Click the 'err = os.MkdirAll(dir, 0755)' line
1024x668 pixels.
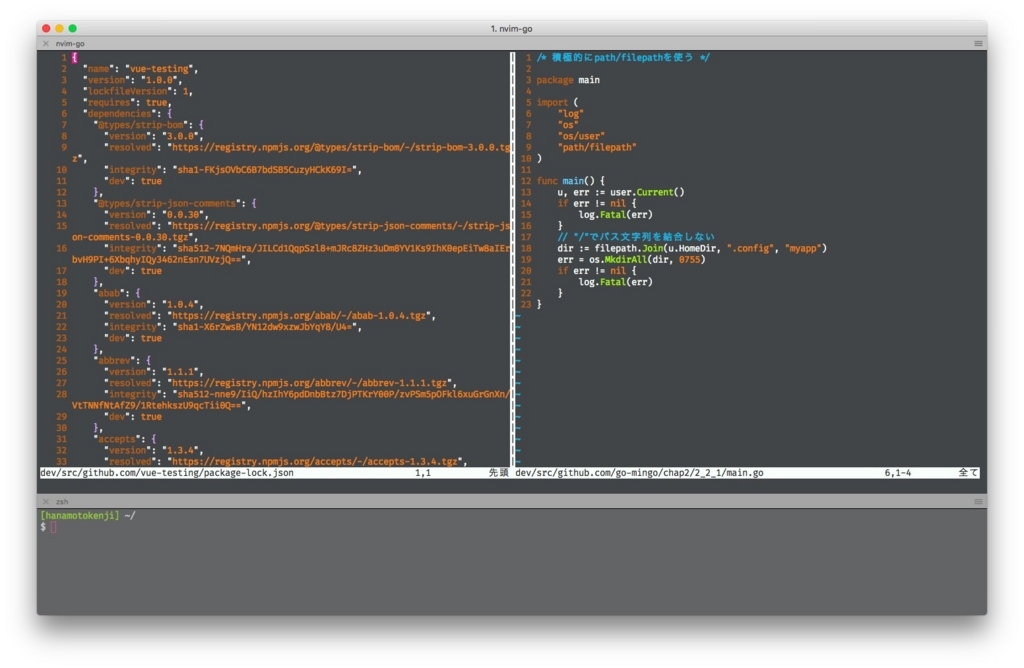pos(632,259)
